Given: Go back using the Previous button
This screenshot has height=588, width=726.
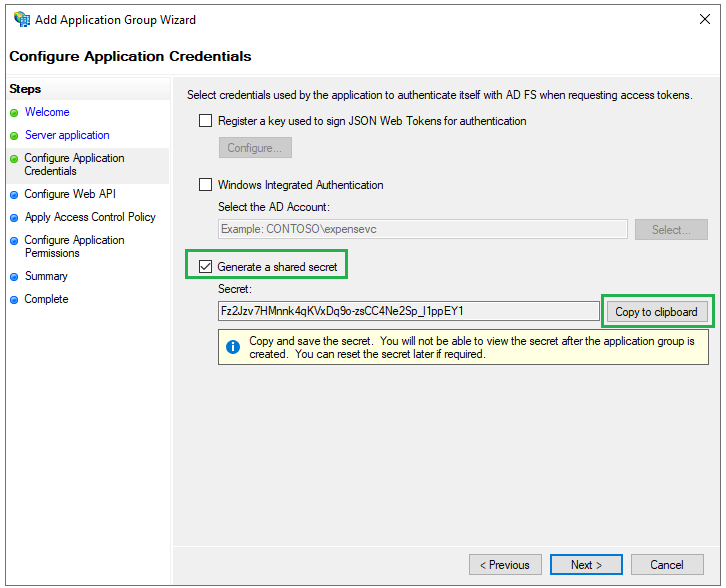Looking at the screenshot, I should tap(505, 565).
